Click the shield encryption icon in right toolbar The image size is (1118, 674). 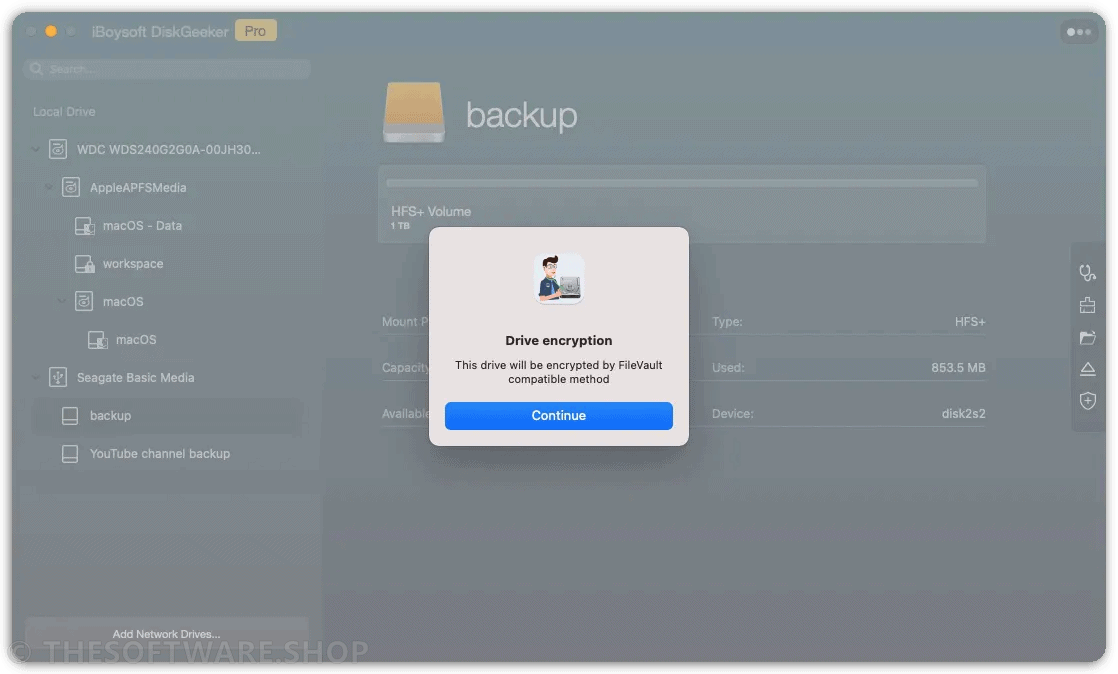tap(1087, 401)
